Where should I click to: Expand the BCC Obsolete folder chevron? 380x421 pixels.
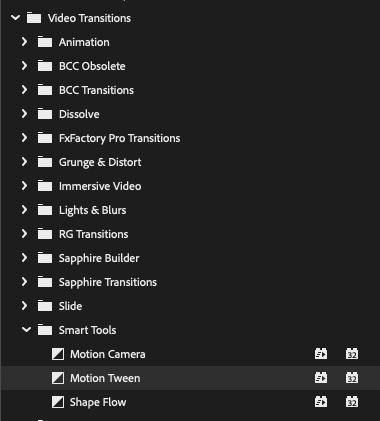coord(24,66)
